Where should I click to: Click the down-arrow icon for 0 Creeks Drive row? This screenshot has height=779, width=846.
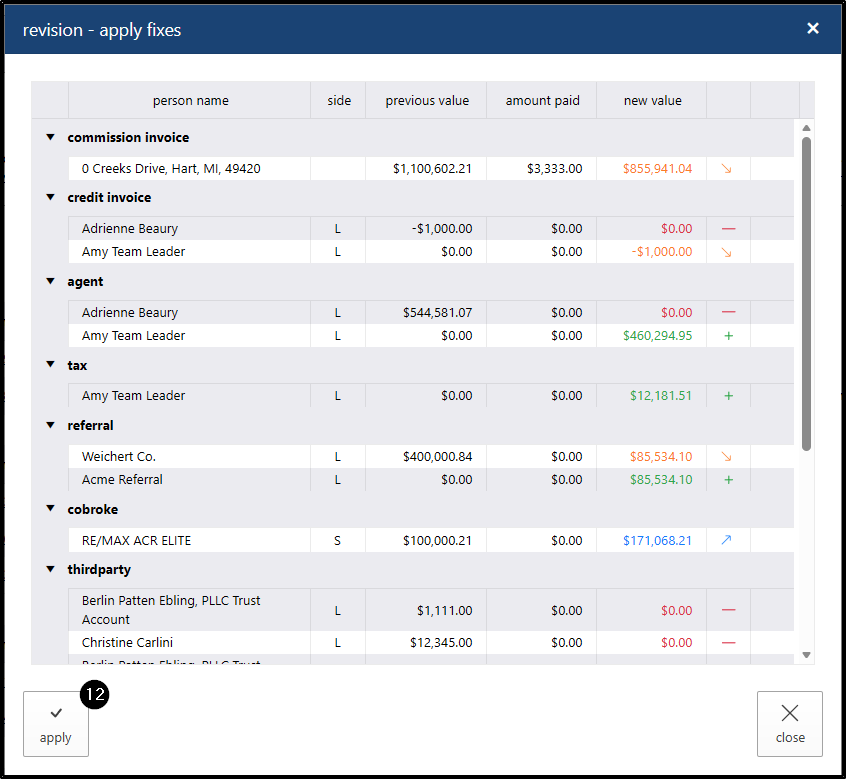coord(727,169)
